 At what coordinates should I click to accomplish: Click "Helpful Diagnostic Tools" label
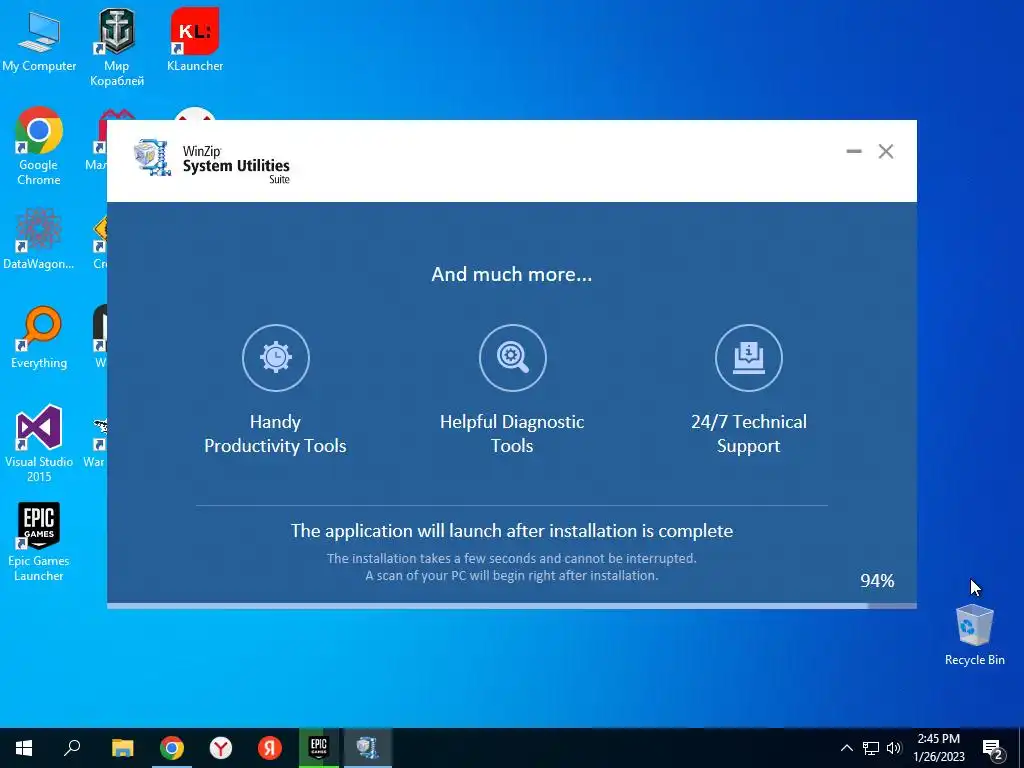512,434
